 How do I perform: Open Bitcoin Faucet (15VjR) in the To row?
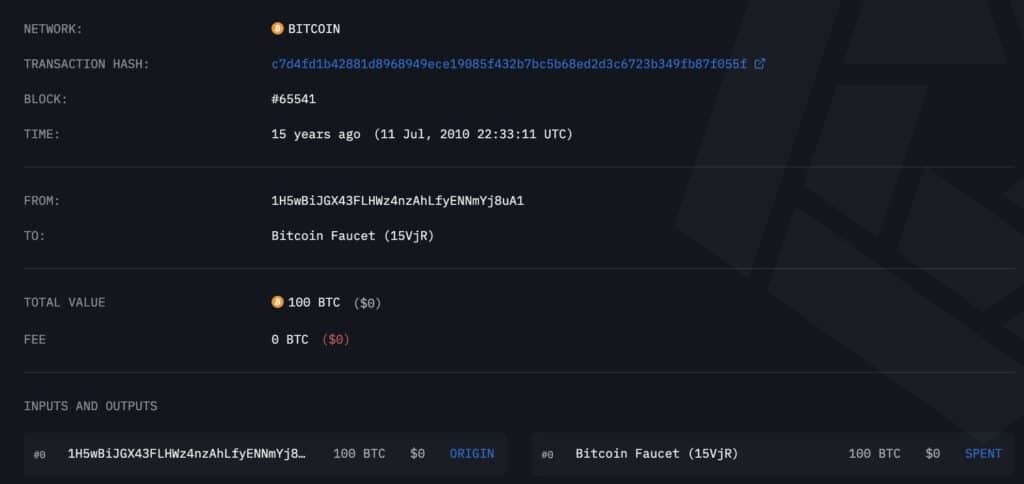[x=354, y=236]
